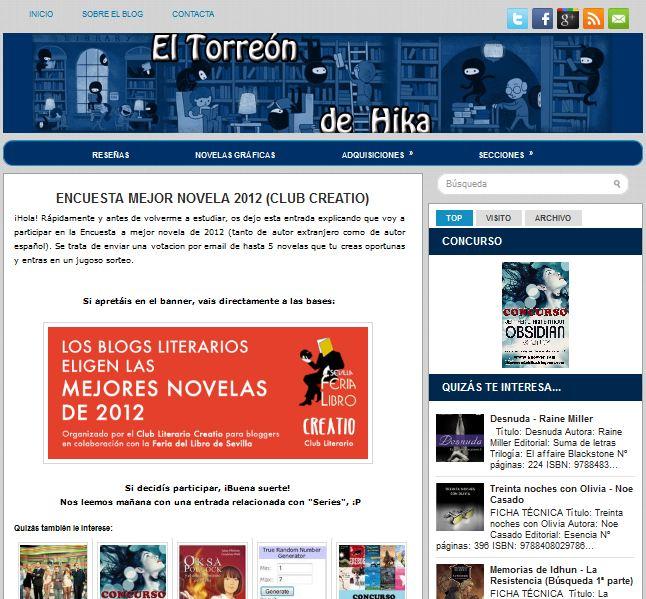Open Treinta noches con Olivia link
This screenshot has height=599, width=646.
tap(561, 494)
